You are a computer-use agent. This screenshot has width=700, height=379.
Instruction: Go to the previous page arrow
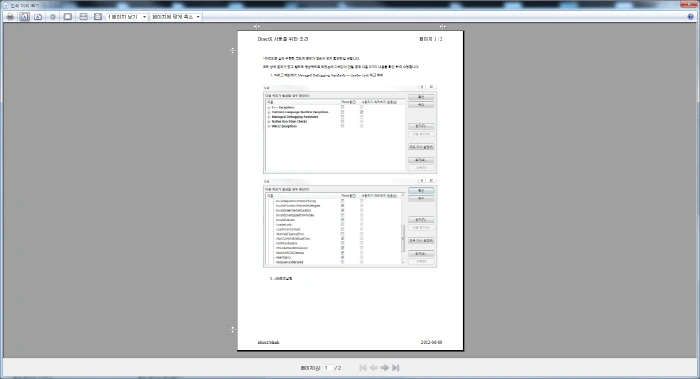[373, 367]
